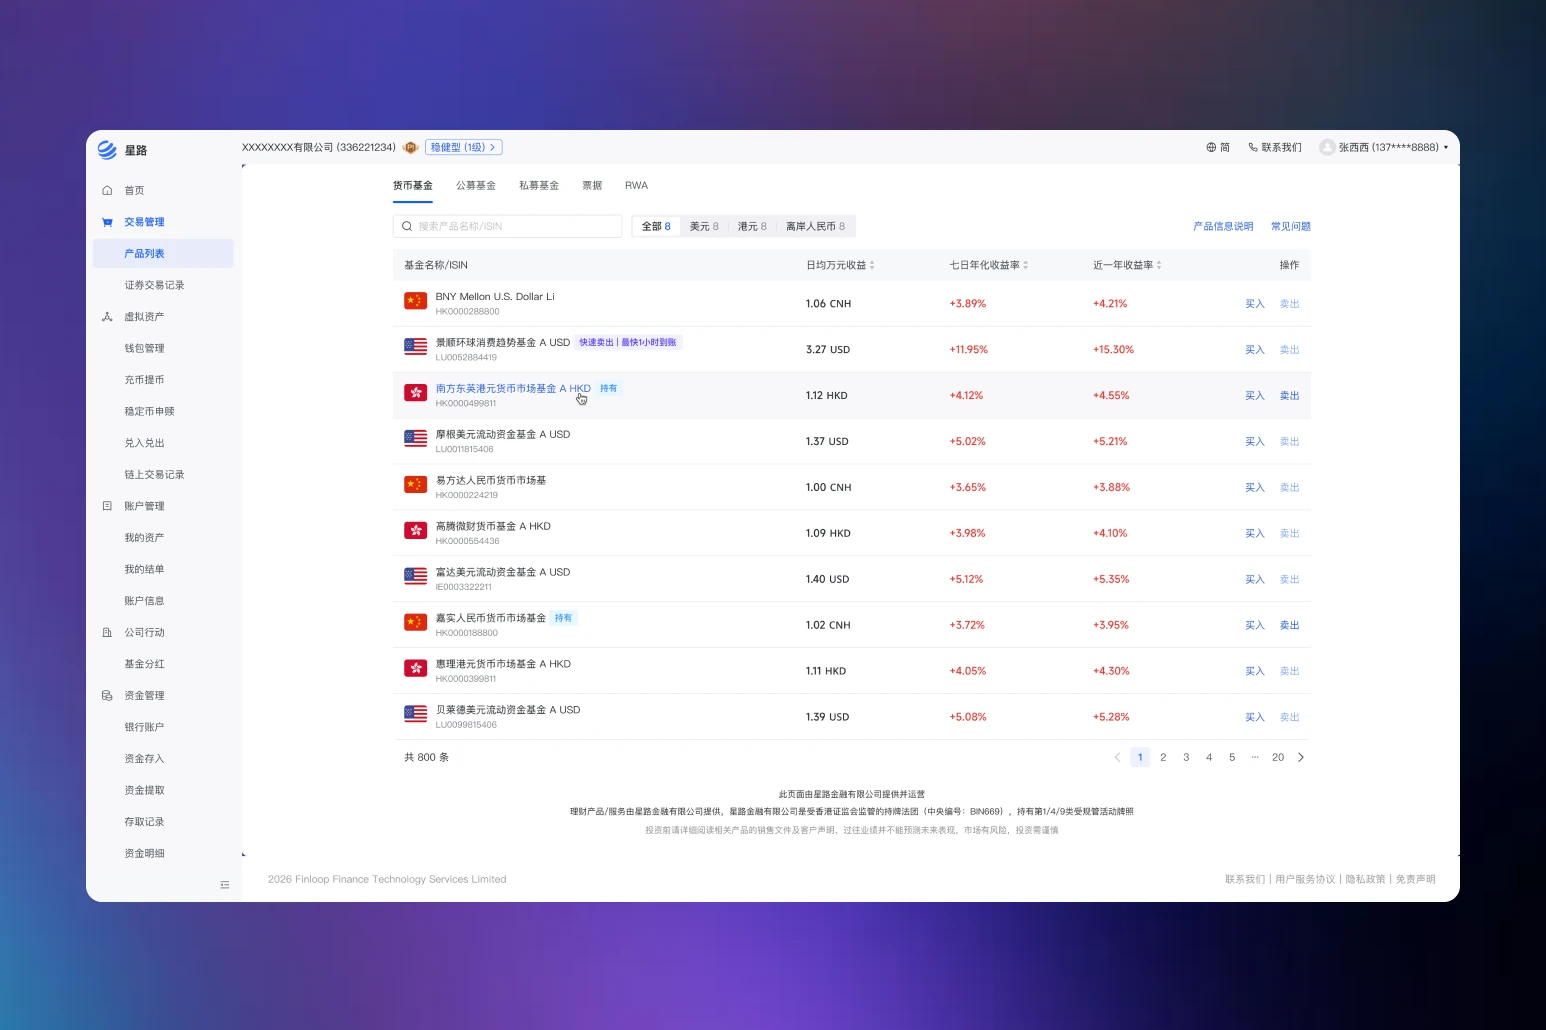
Task: Click the product search input field
Action: pyautogui.click(x=508, y=226)
